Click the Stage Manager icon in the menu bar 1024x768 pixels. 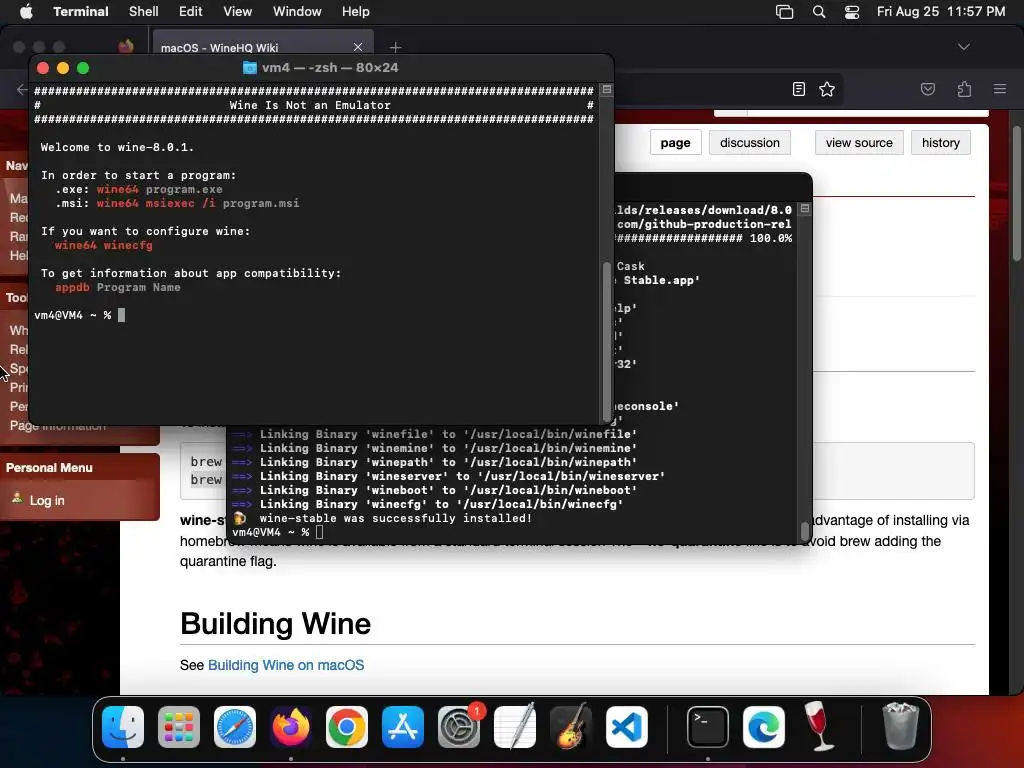784,12
